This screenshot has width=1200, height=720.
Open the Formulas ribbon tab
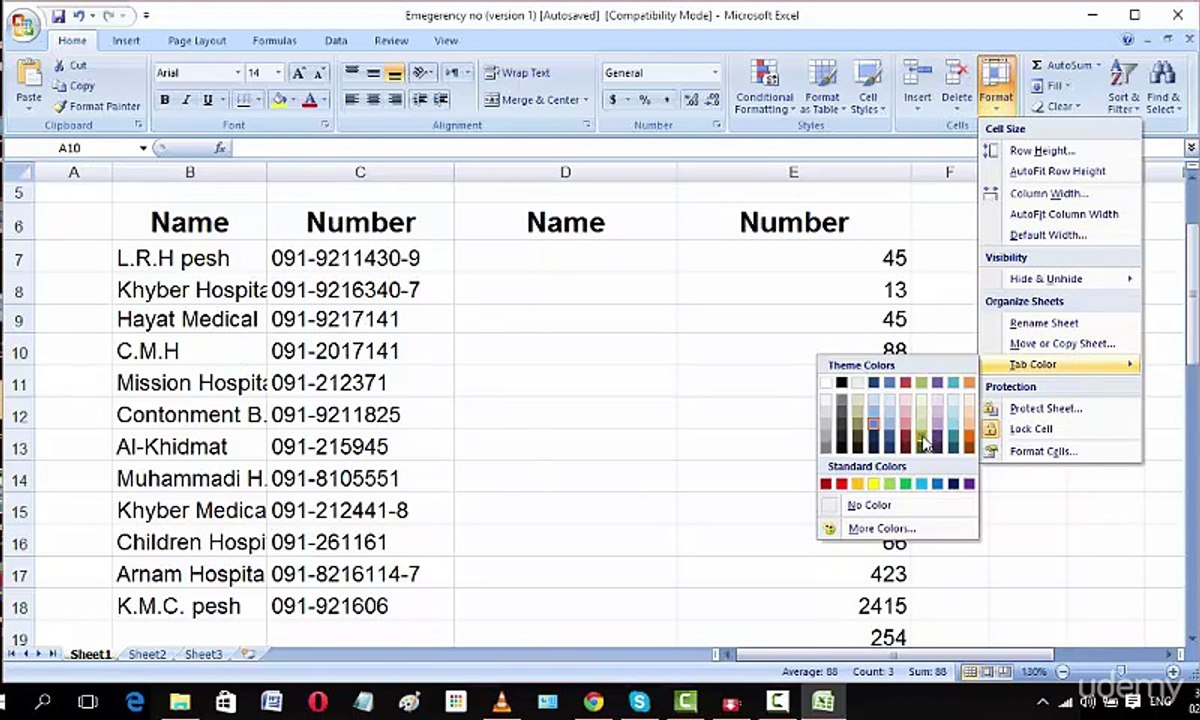pos(274,41)
